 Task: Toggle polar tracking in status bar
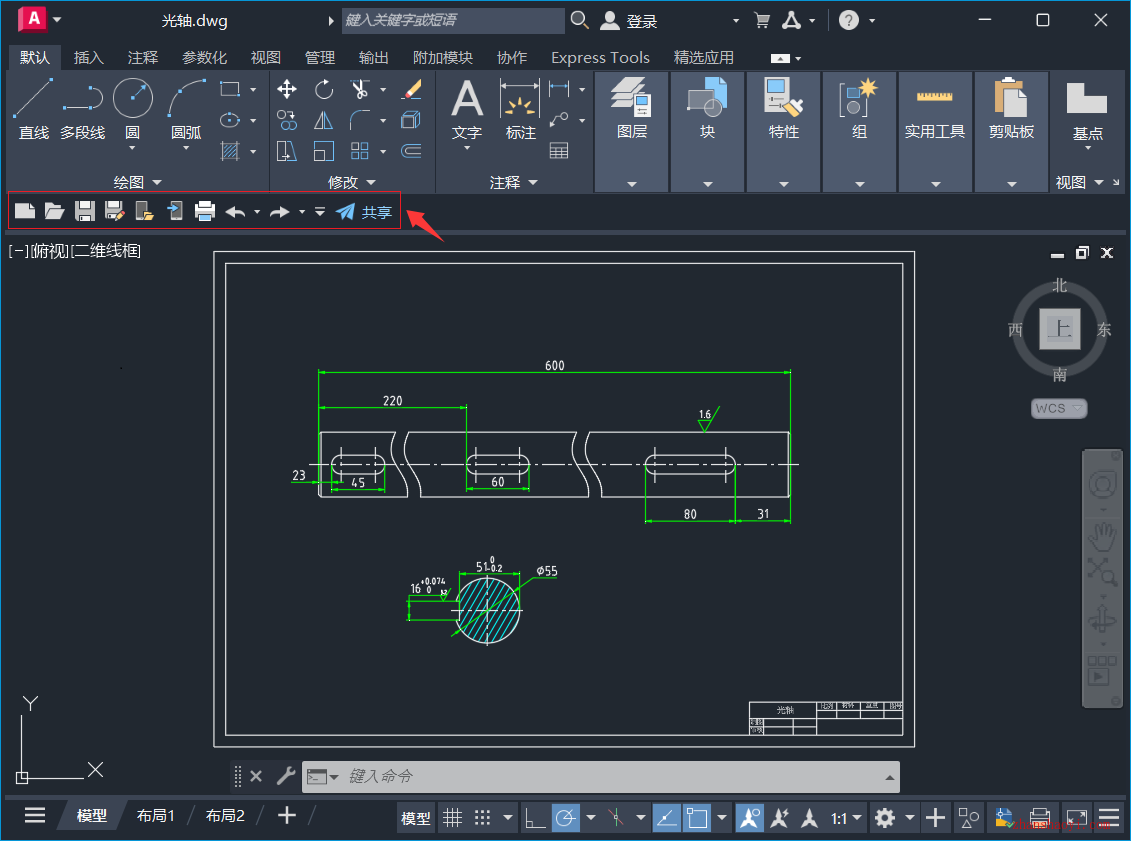pos(566,818)
